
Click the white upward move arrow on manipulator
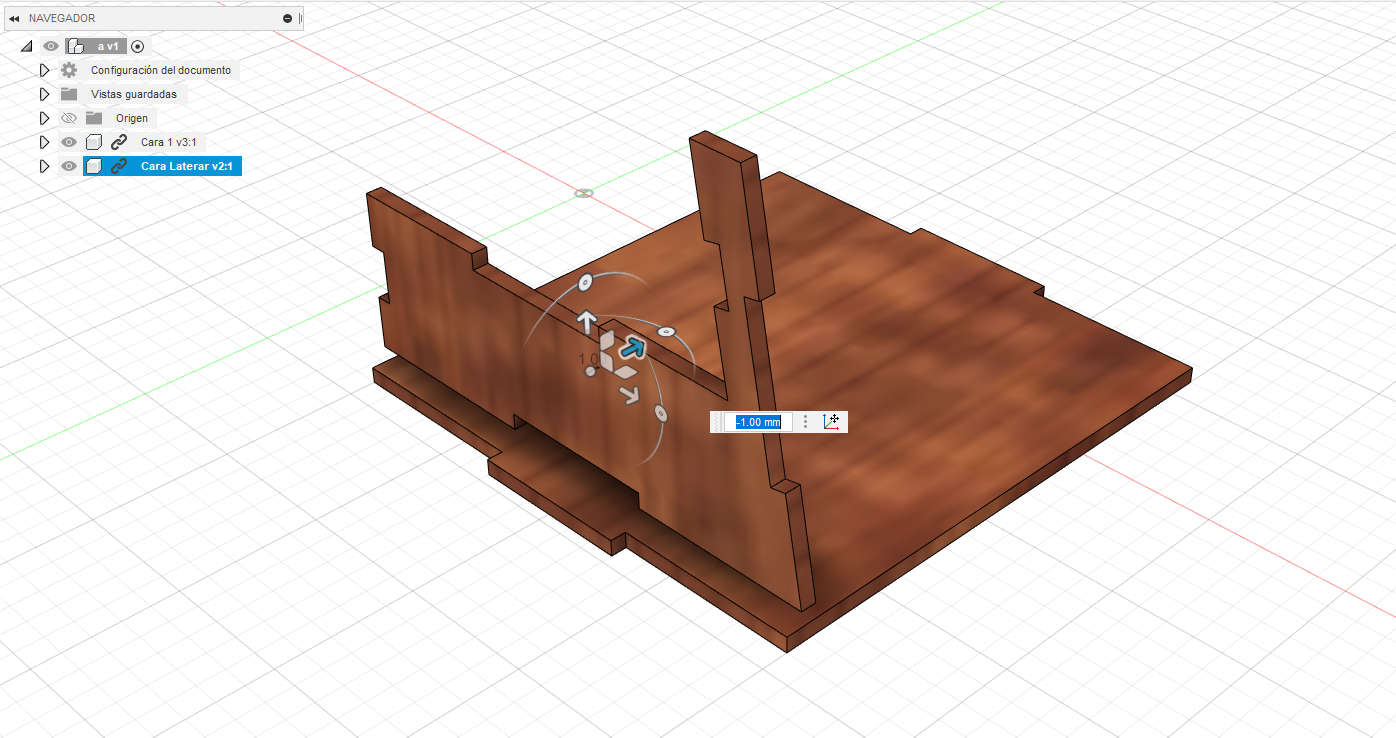pyautogui.click(x=587, y=321)
